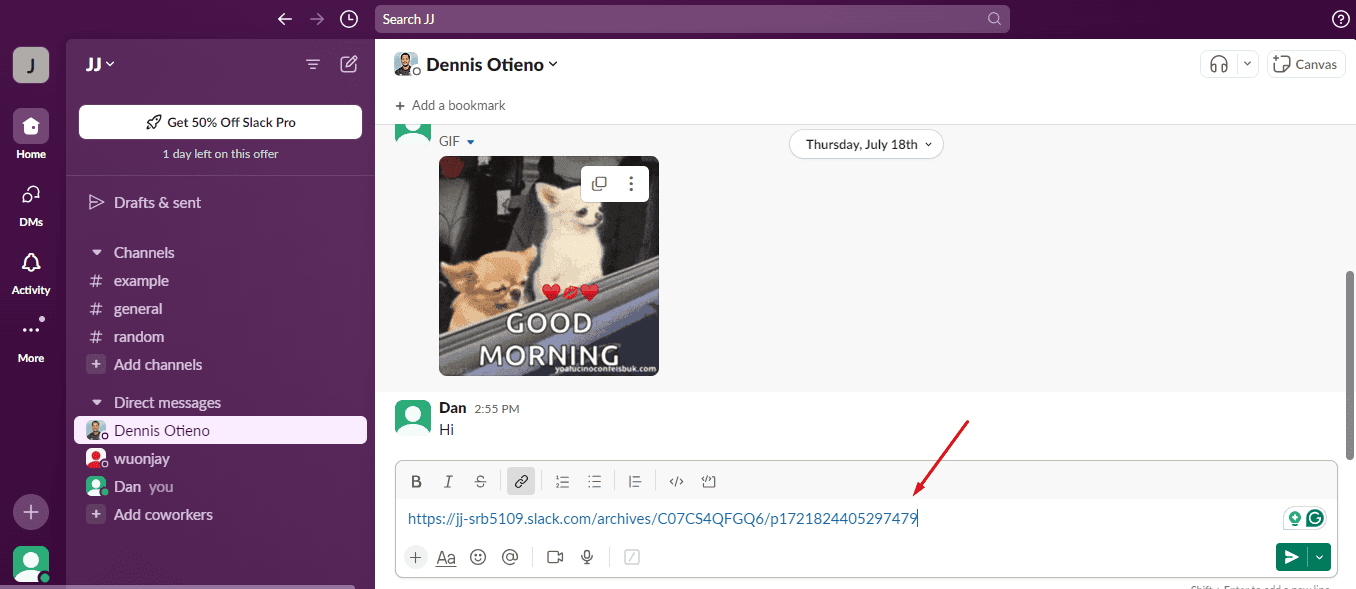Open the sidebar filter icon

[x=313, y=64]
